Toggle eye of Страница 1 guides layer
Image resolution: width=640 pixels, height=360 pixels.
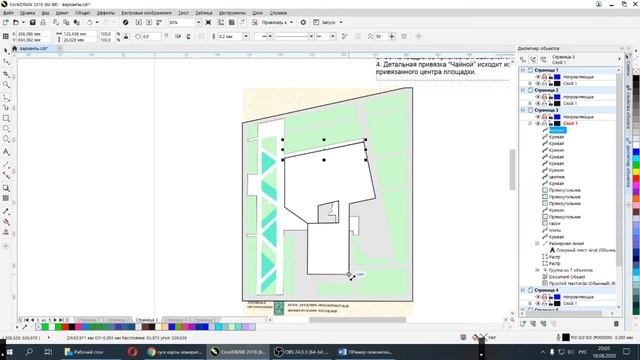click(x=538, y=77)
